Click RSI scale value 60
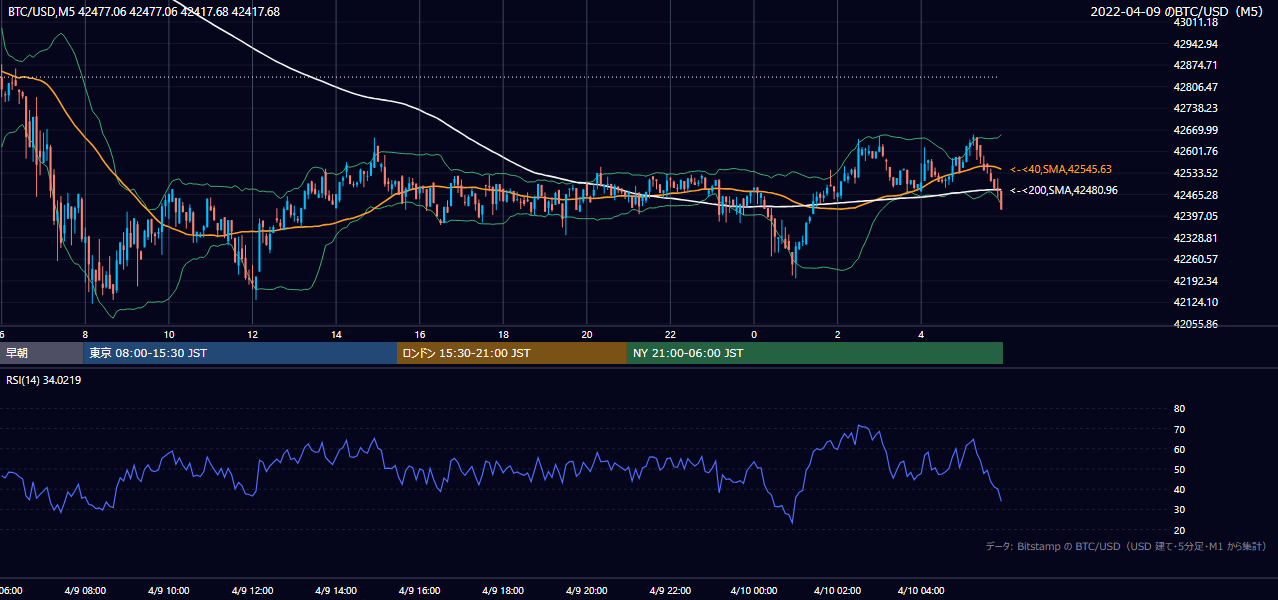The image size is (1278, 600). (x=1179, y=449)
